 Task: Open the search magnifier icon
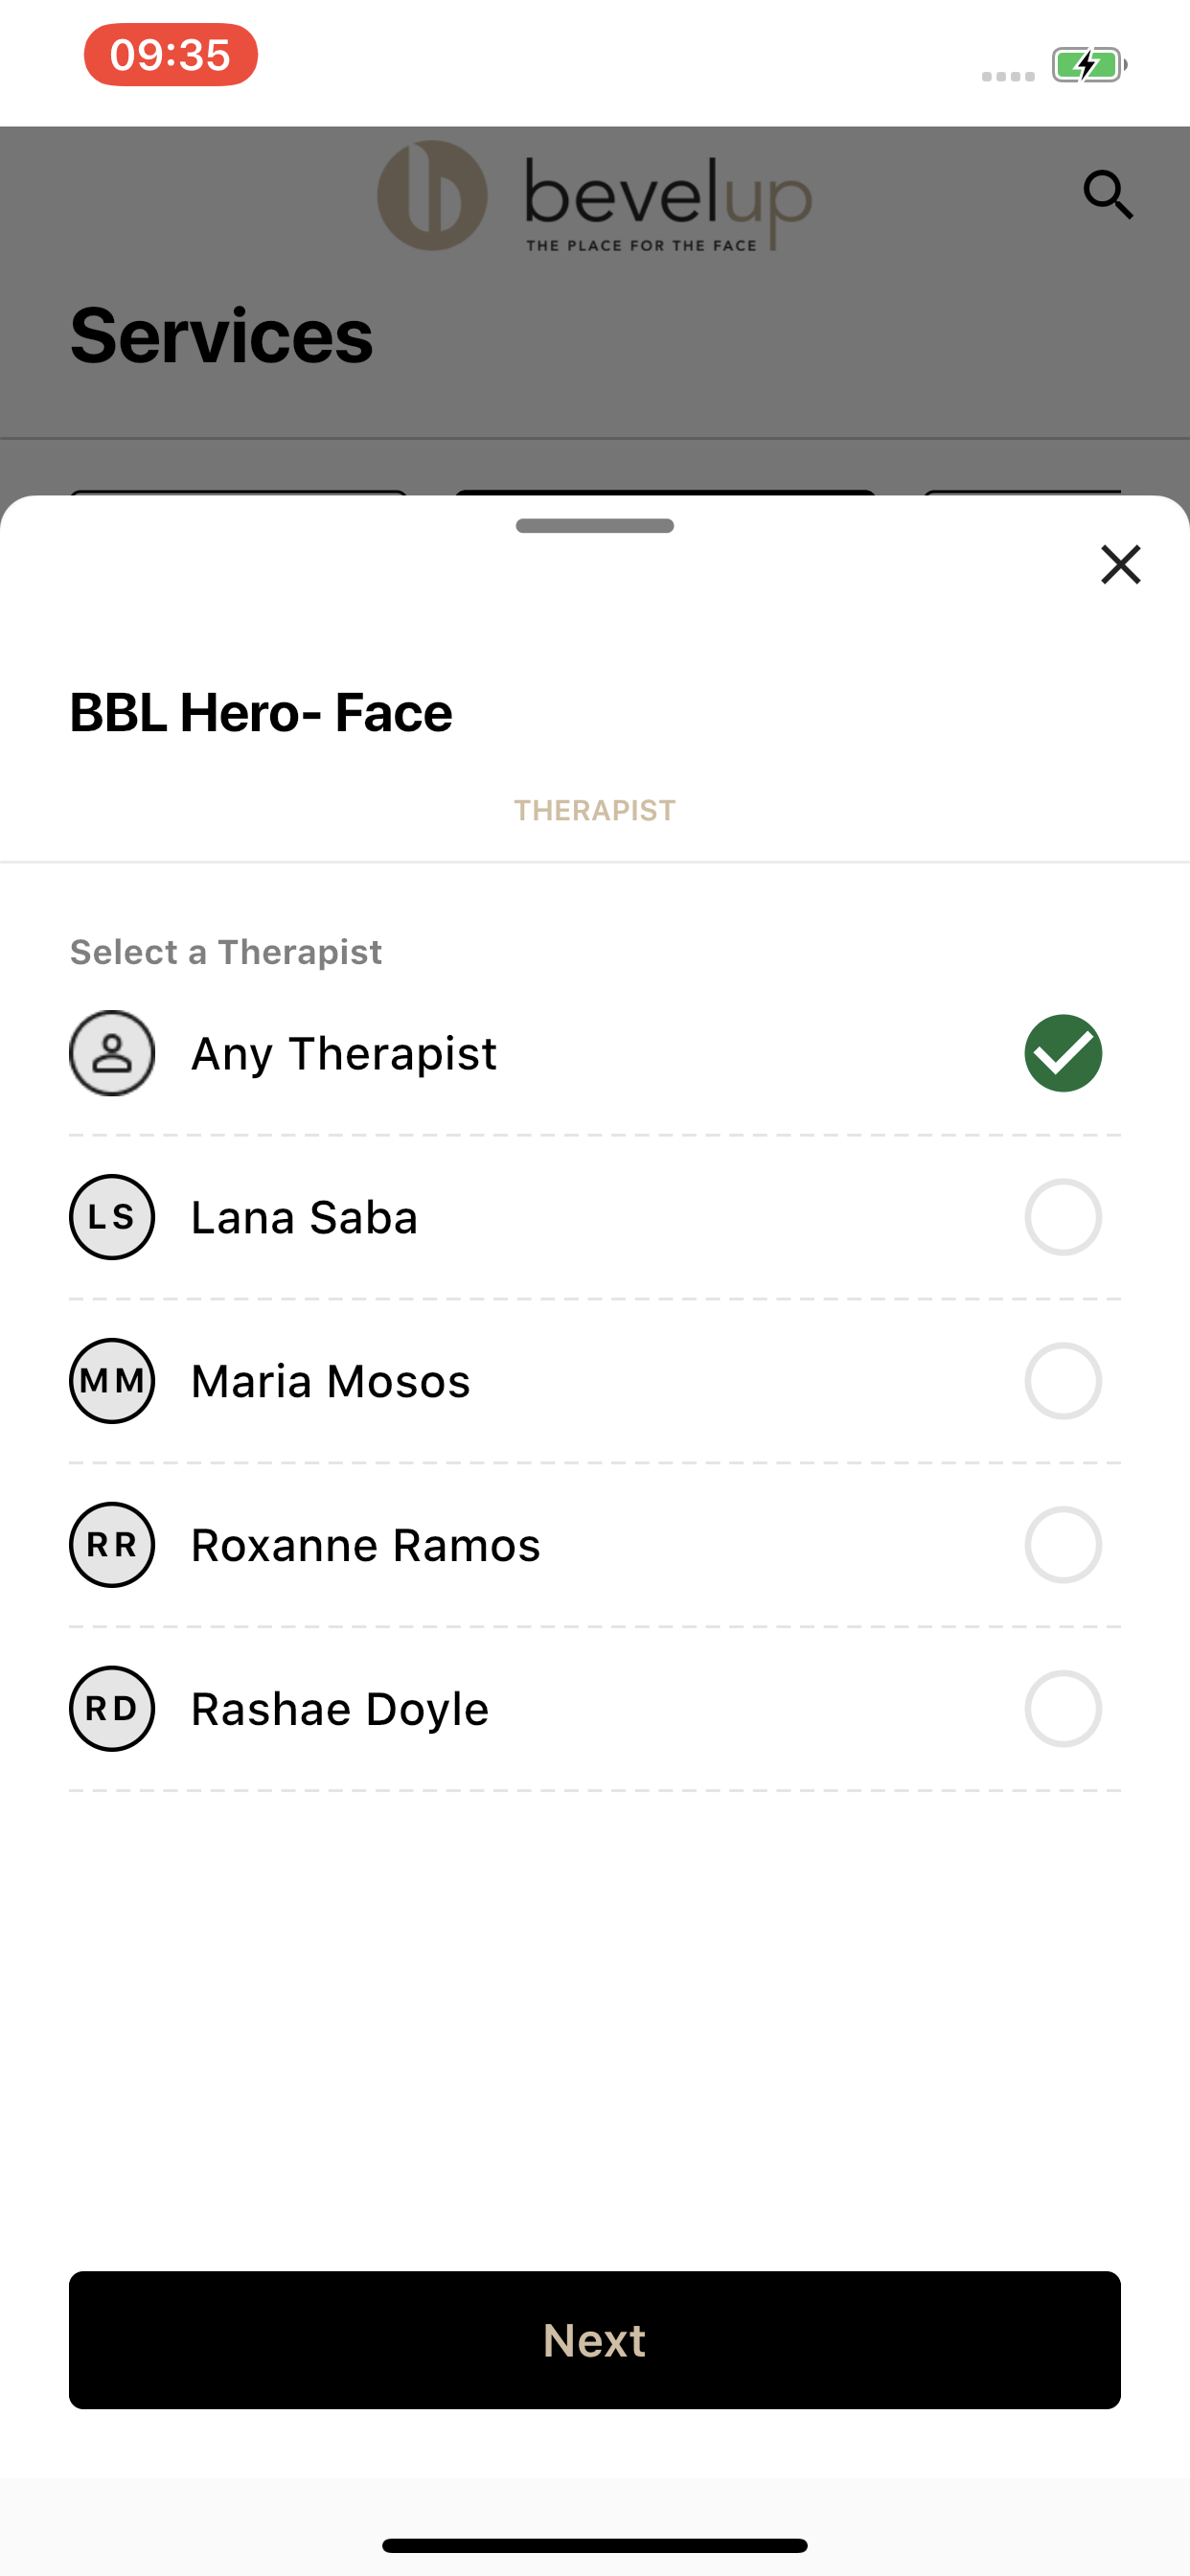(x=1108, y=195)
